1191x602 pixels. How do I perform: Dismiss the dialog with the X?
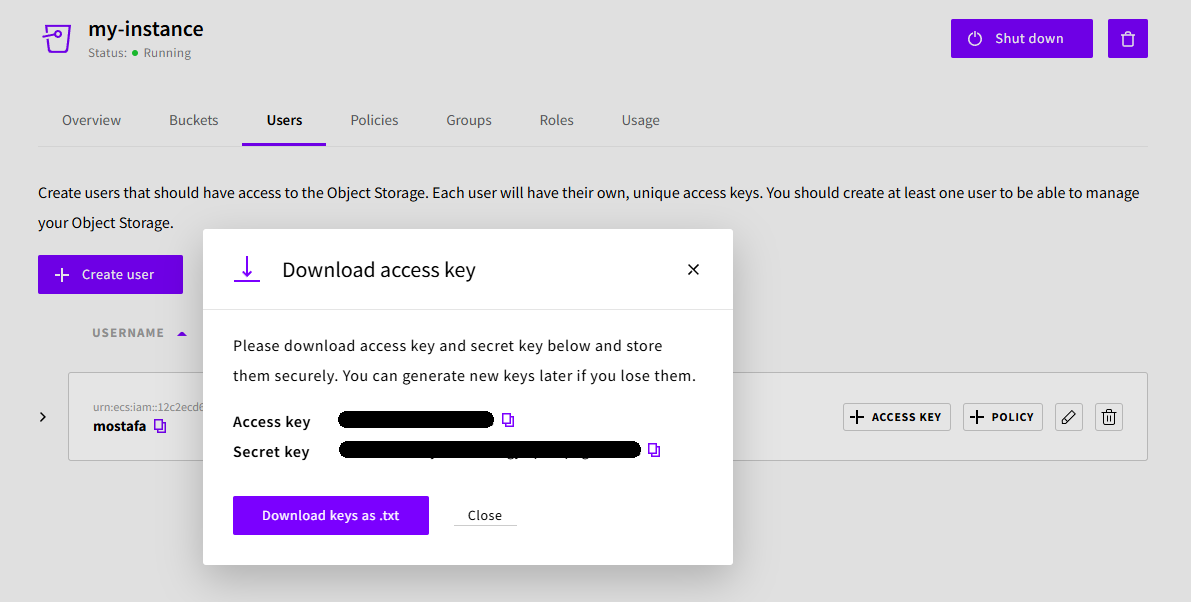(x=693, y=269)
